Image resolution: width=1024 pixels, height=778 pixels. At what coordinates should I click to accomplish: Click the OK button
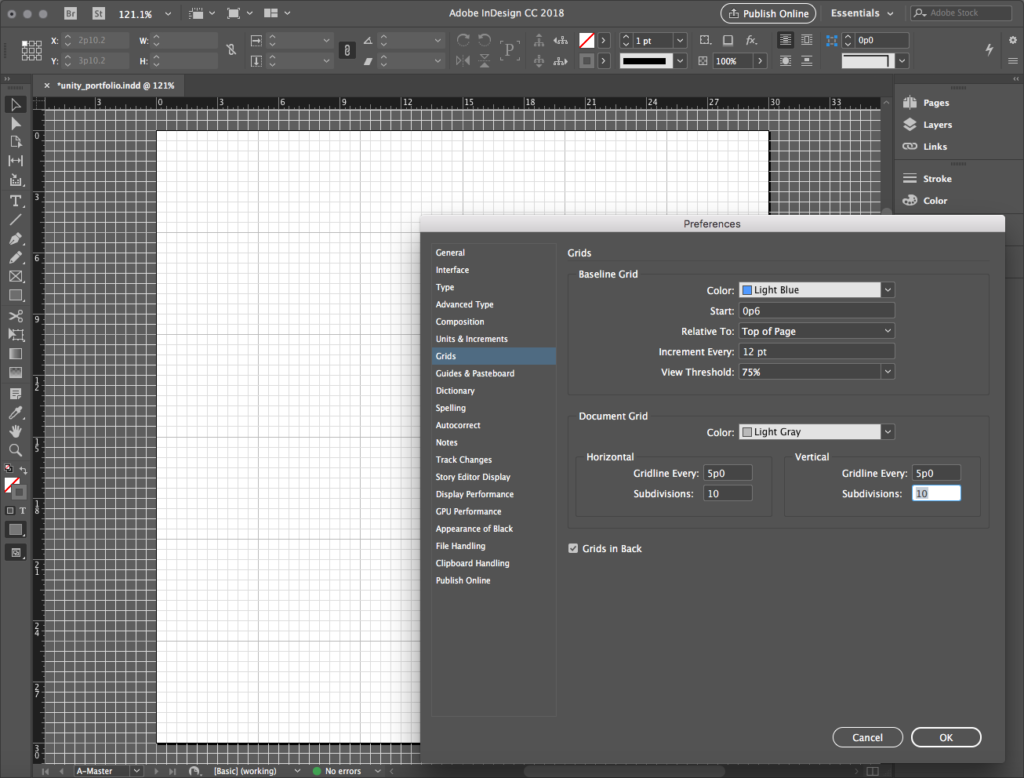coord(945,737)
